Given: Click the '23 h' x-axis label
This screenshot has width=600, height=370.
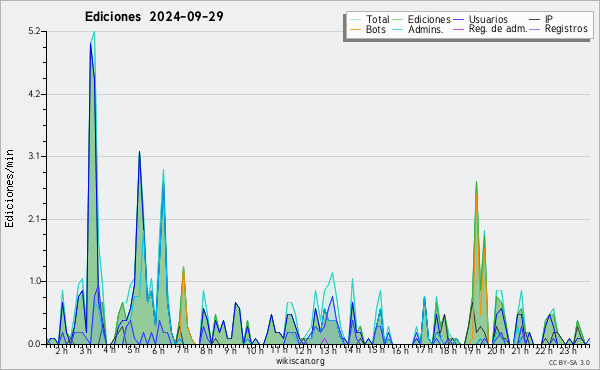Looking at the screenshot, I should (568, 351).
